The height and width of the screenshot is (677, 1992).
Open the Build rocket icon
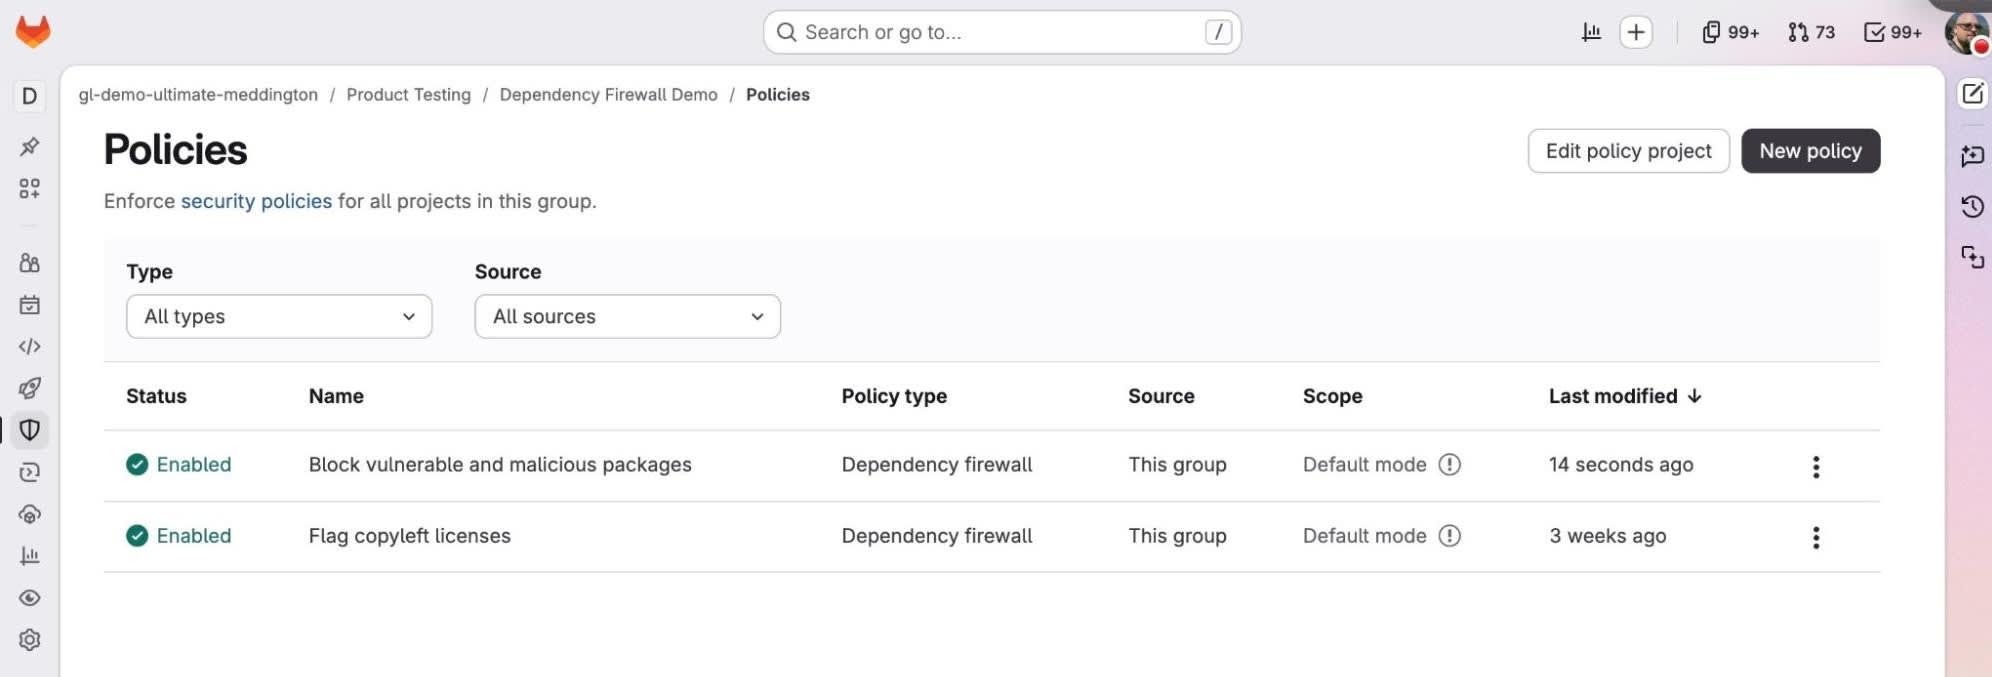[30, 388]
